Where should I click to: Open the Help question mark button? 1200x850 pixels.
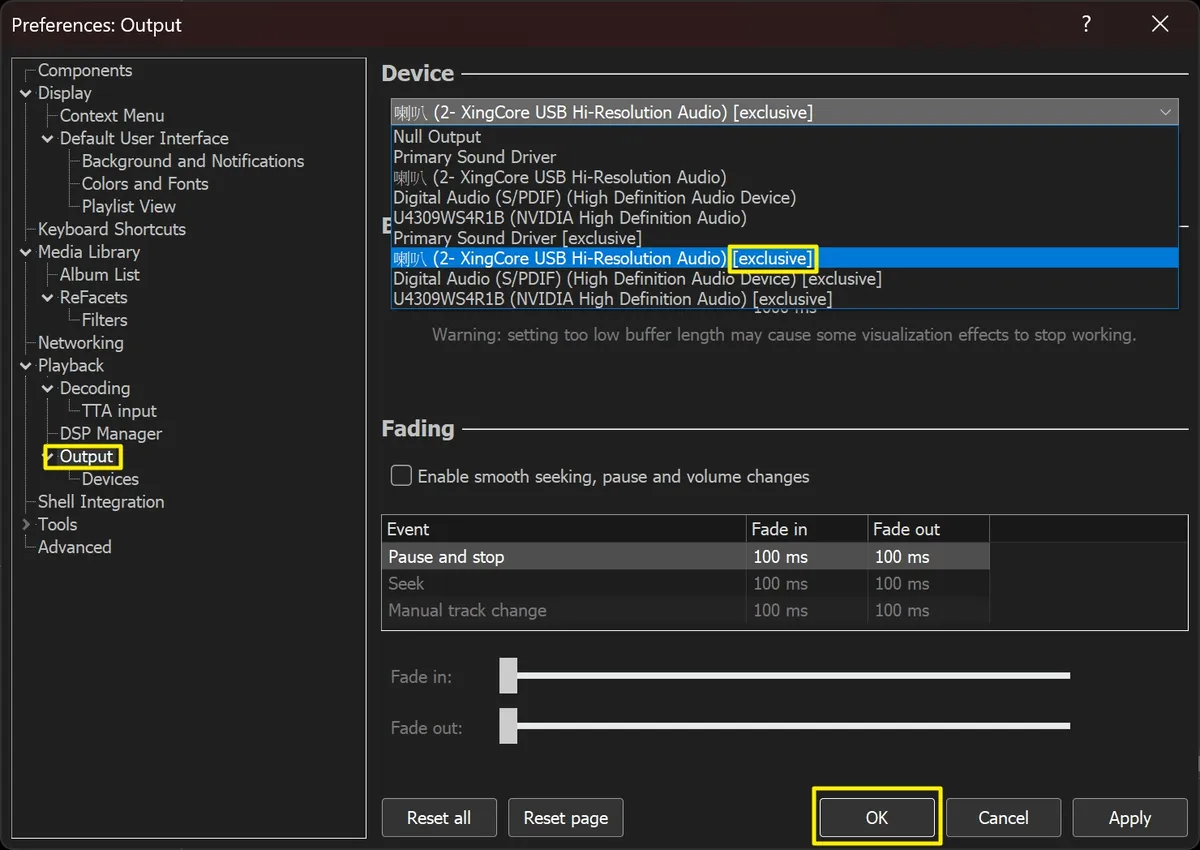point(1086,25)
